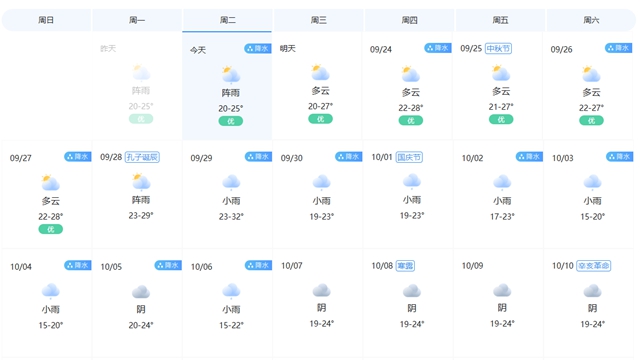Click the 明天 label
Image resolution: width=640 pixels, height=360 pixels.
[x=288, y=49]
